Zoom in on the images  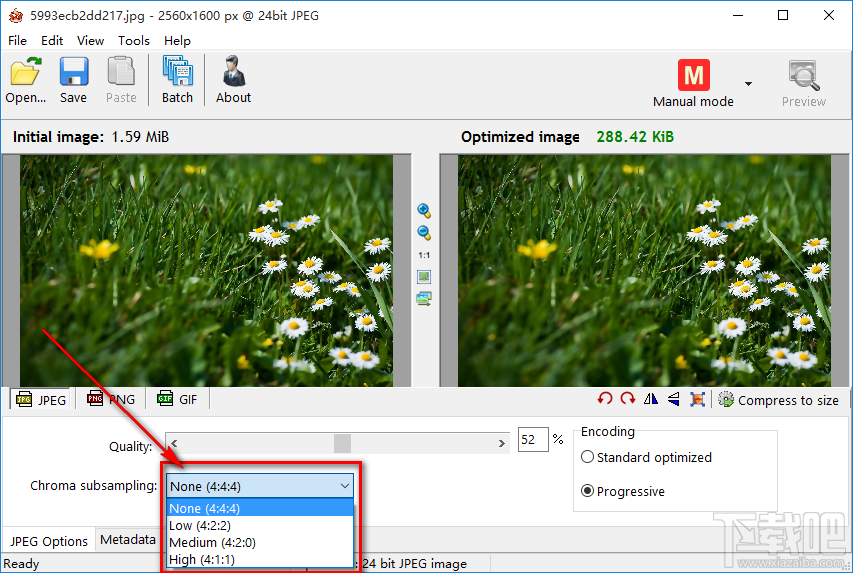pyautogui.click(x=424, y=211)
